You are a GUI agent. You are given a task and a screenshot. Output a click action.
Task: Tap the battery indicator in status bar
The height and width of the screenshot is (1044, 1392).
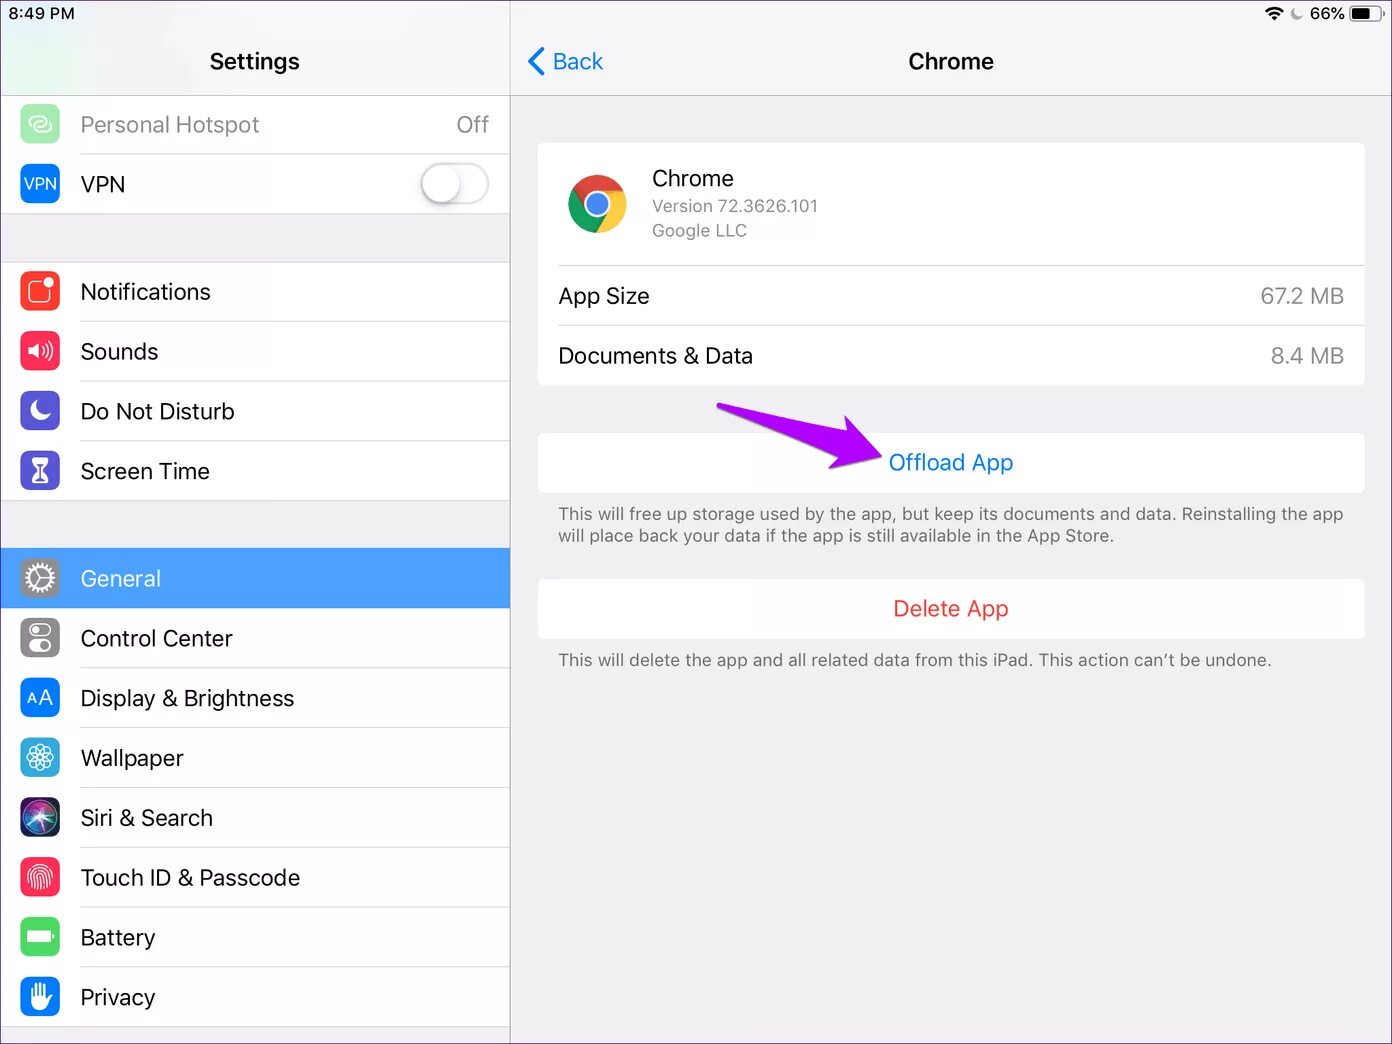tap(1366, 14)
